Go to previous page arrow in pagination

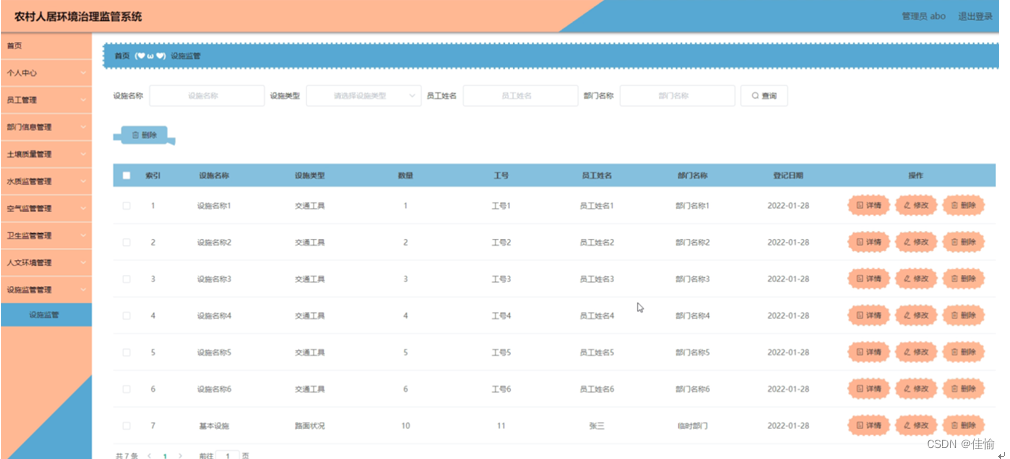coord(149,456)
